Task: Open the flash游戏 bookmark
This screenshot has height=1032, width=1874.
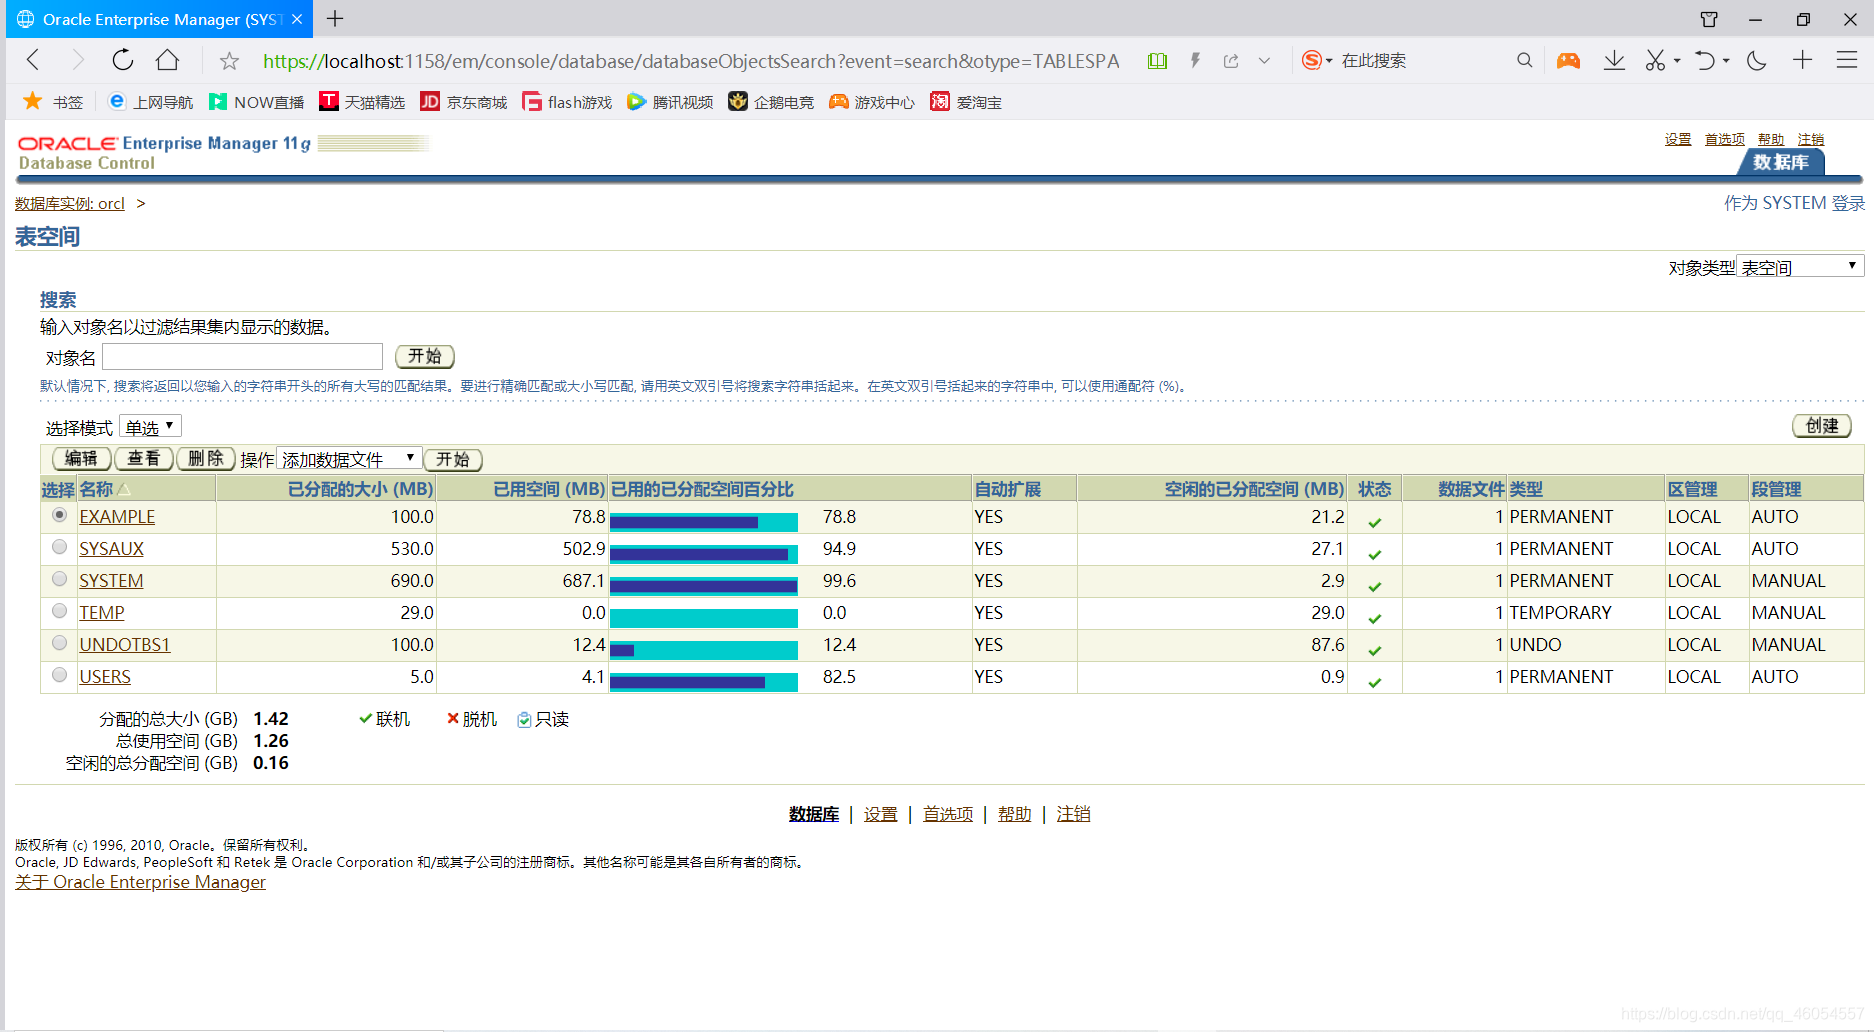Action: click(567, 102)
